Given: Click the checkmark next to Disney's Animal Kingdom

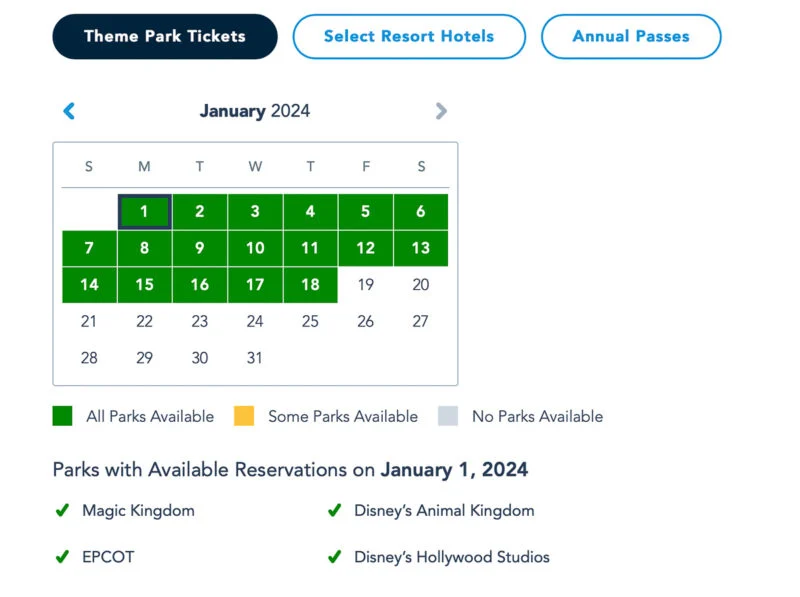Looking at the screenshot, I should (334, 510).
